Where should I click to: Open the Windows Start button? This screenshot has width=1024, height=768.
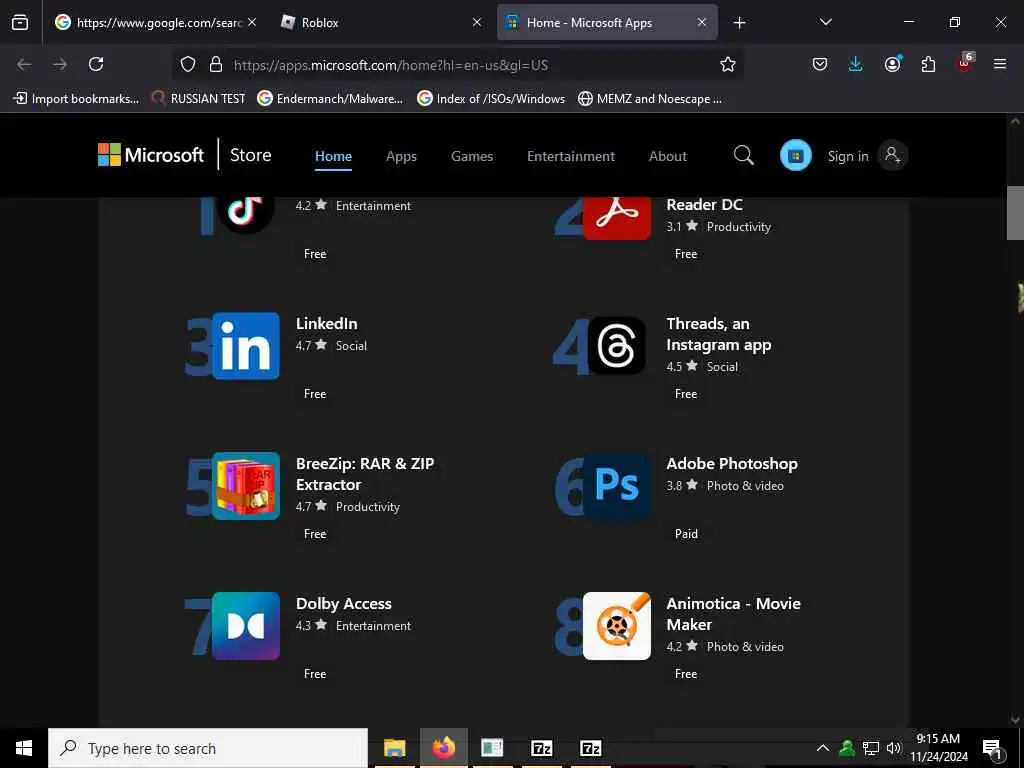click(x=24, y=748)
